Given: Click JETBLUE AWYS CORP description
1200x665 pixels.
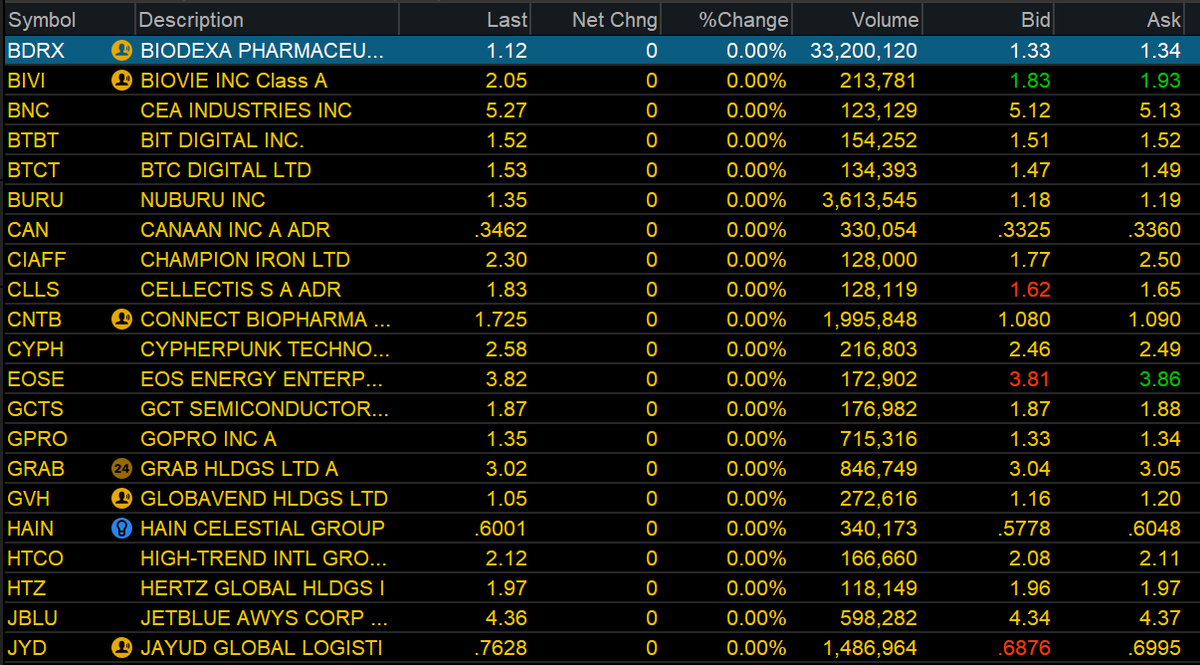Looking at the screenshot, I should pos(265,618).
